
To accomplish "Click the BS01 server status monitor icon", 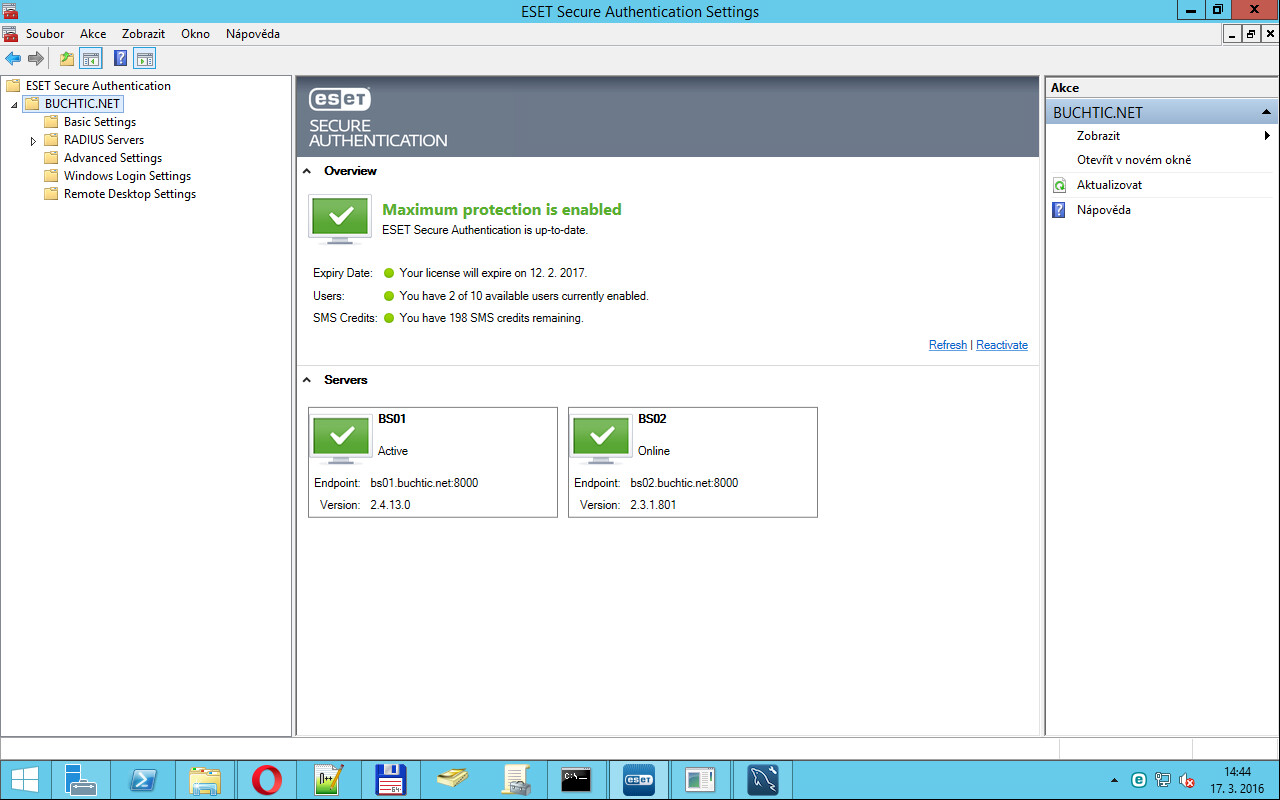I will coord(342,438).
